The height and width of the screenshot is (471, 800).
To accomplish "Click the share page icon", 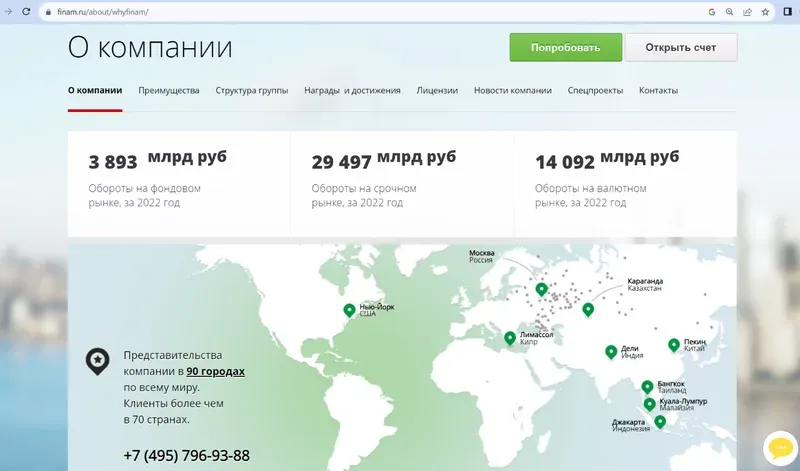I will [747, 12].
